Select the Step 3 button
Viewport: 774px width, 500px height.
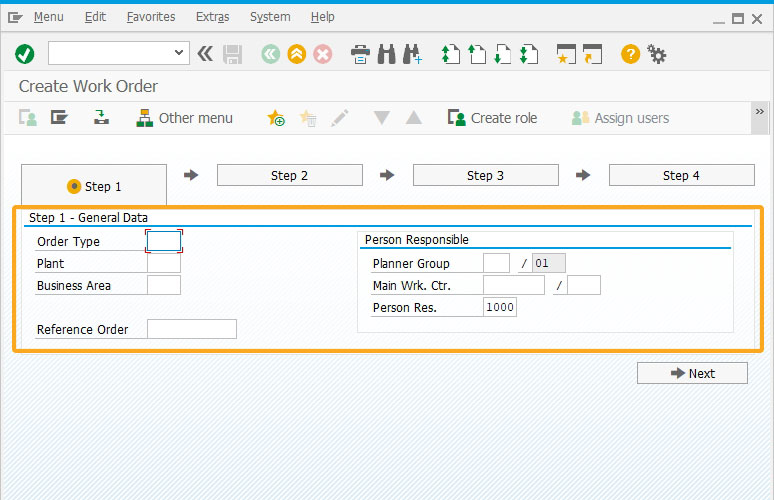[x=486, y=175]
